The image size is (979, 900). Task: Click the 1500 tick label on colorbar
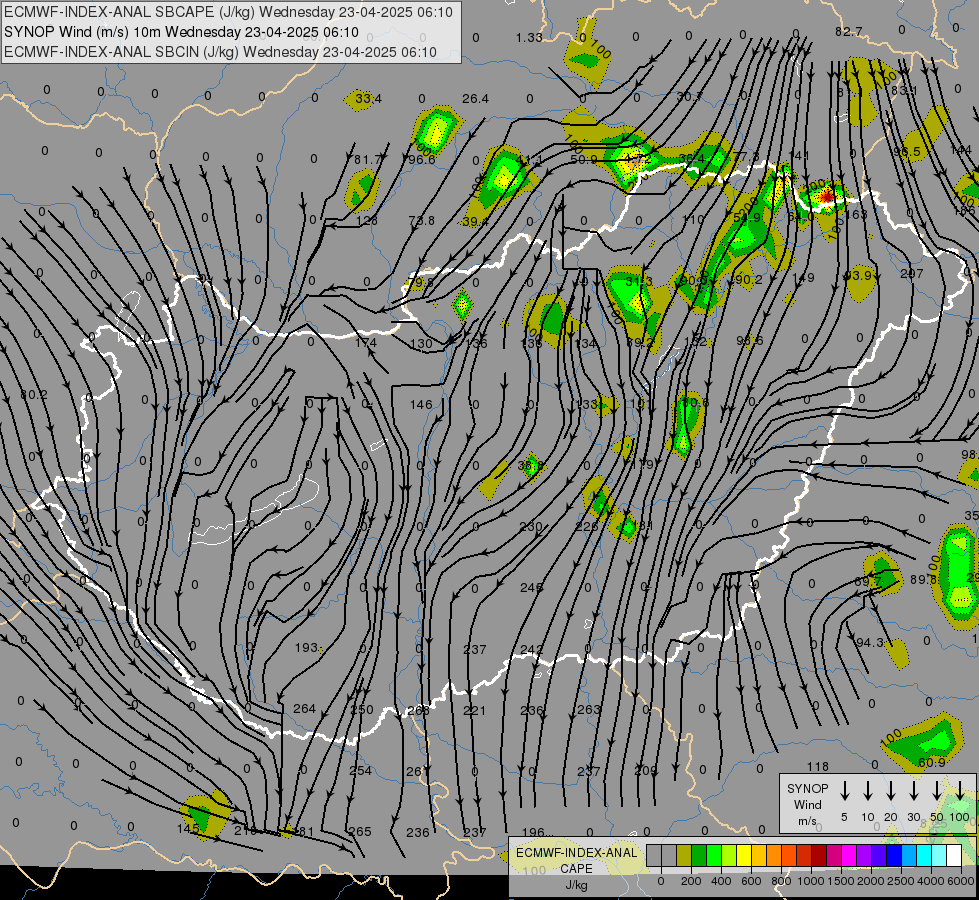pyautogui.click(x=841, y=881)
